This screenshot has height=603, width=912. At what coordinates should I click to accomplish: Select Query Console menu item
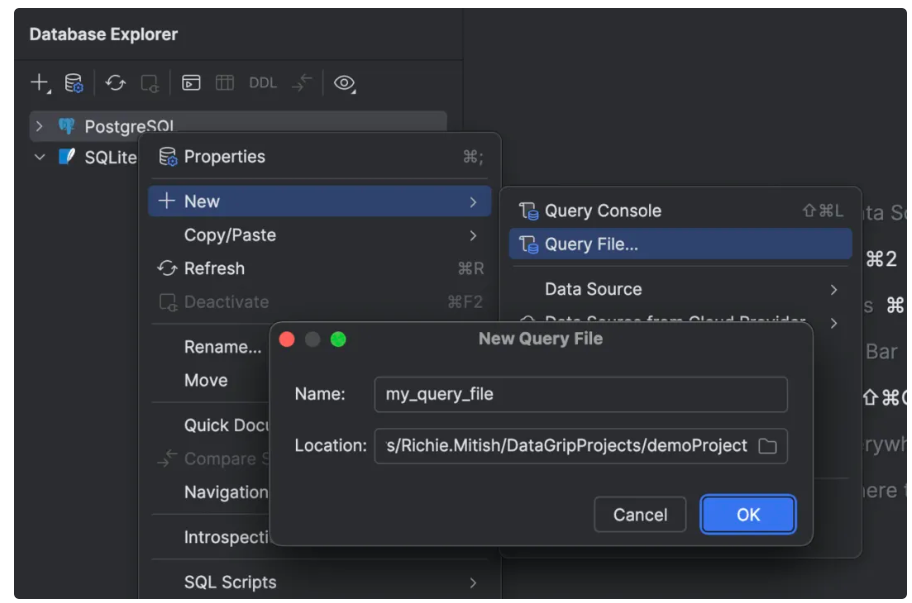pos(602,211)
